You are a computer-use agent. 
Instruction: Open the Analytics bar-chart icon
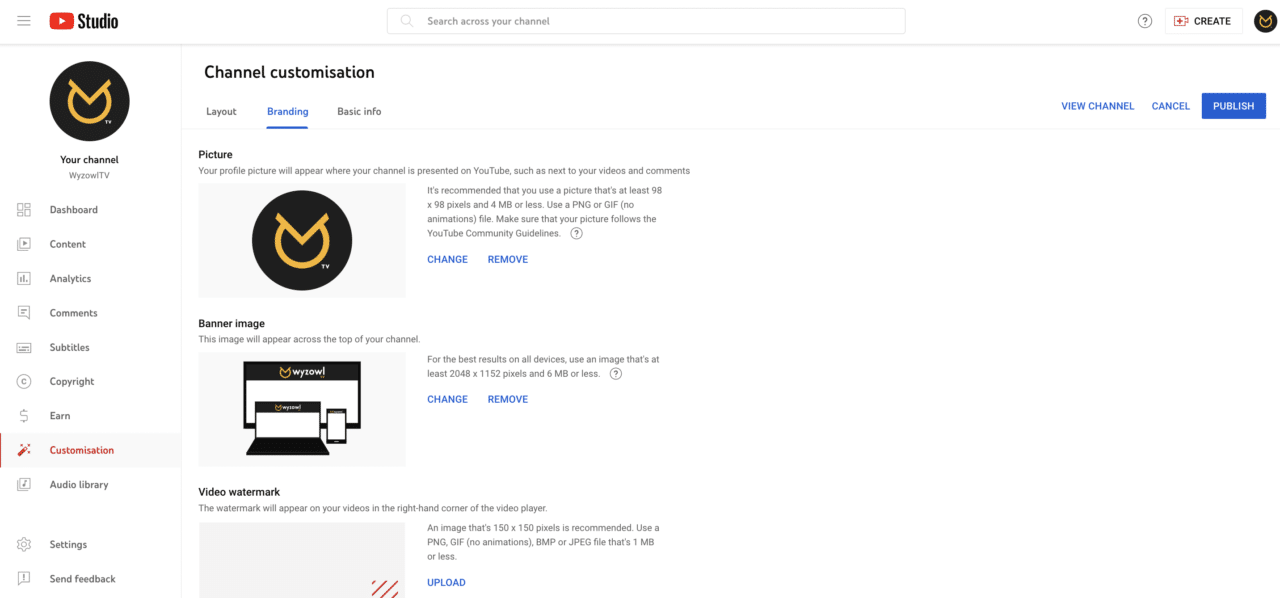click(x=24, y=278)
